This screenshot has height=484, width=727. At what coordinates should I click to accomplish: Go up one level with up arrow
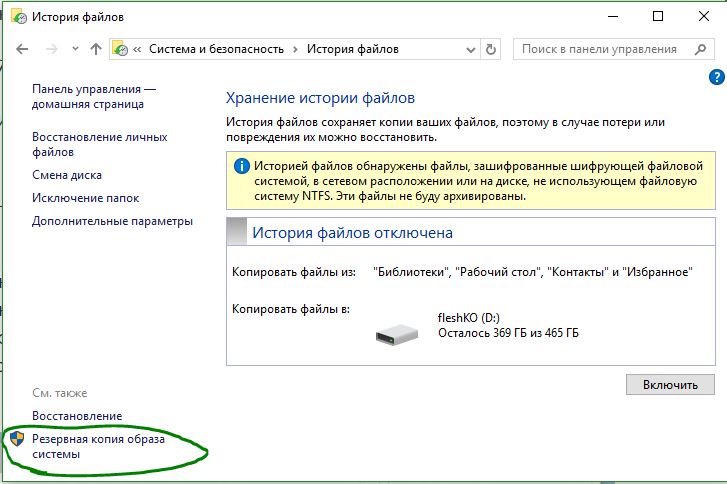[x=96, y=49]
